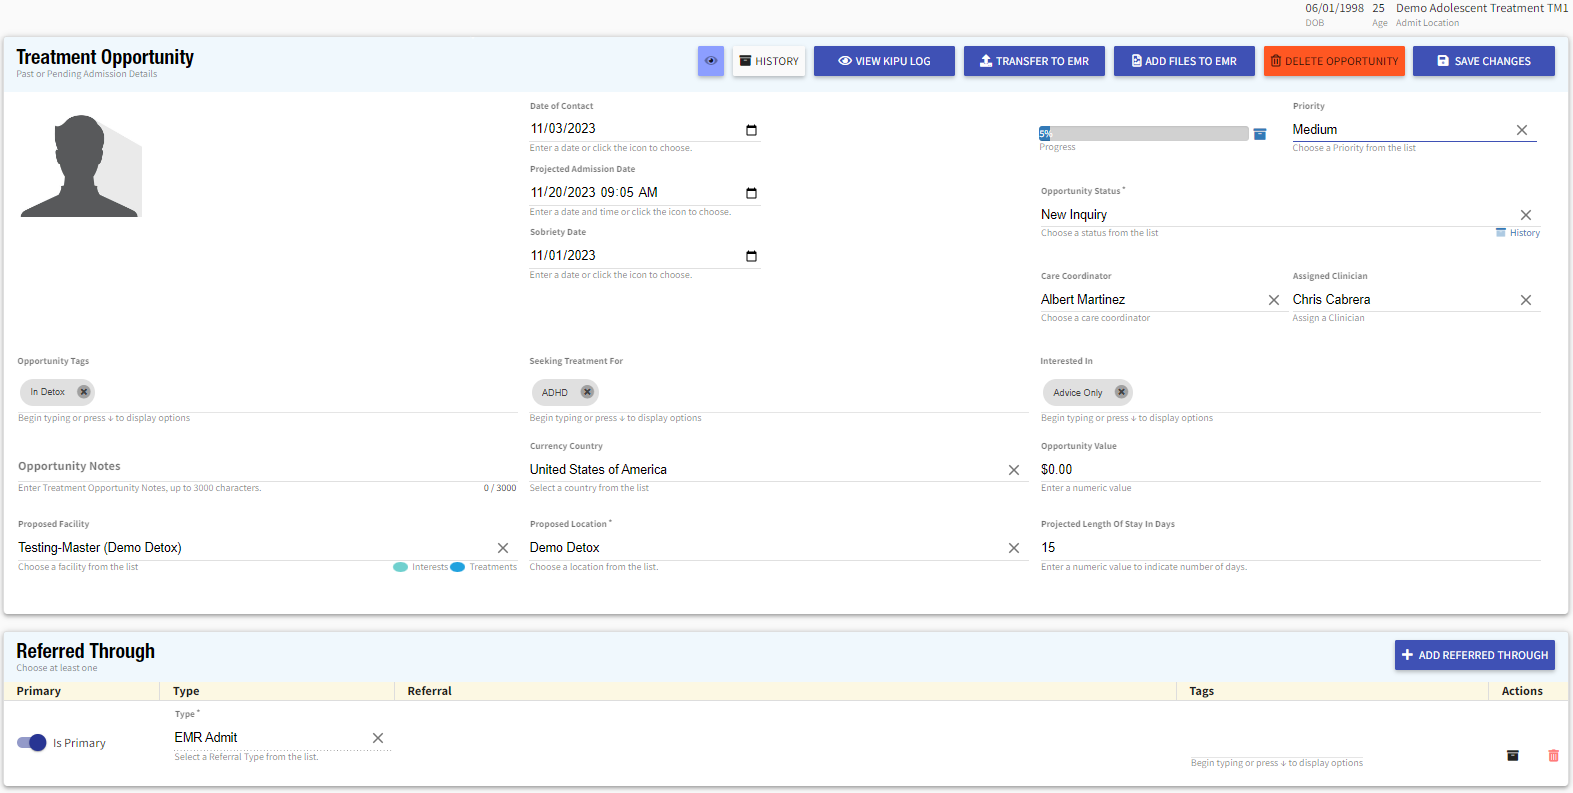The height and width of the screenshot is (793, 1573).
Task: Open calendar picker for Date of Contact
Action: tap(751, 130)
